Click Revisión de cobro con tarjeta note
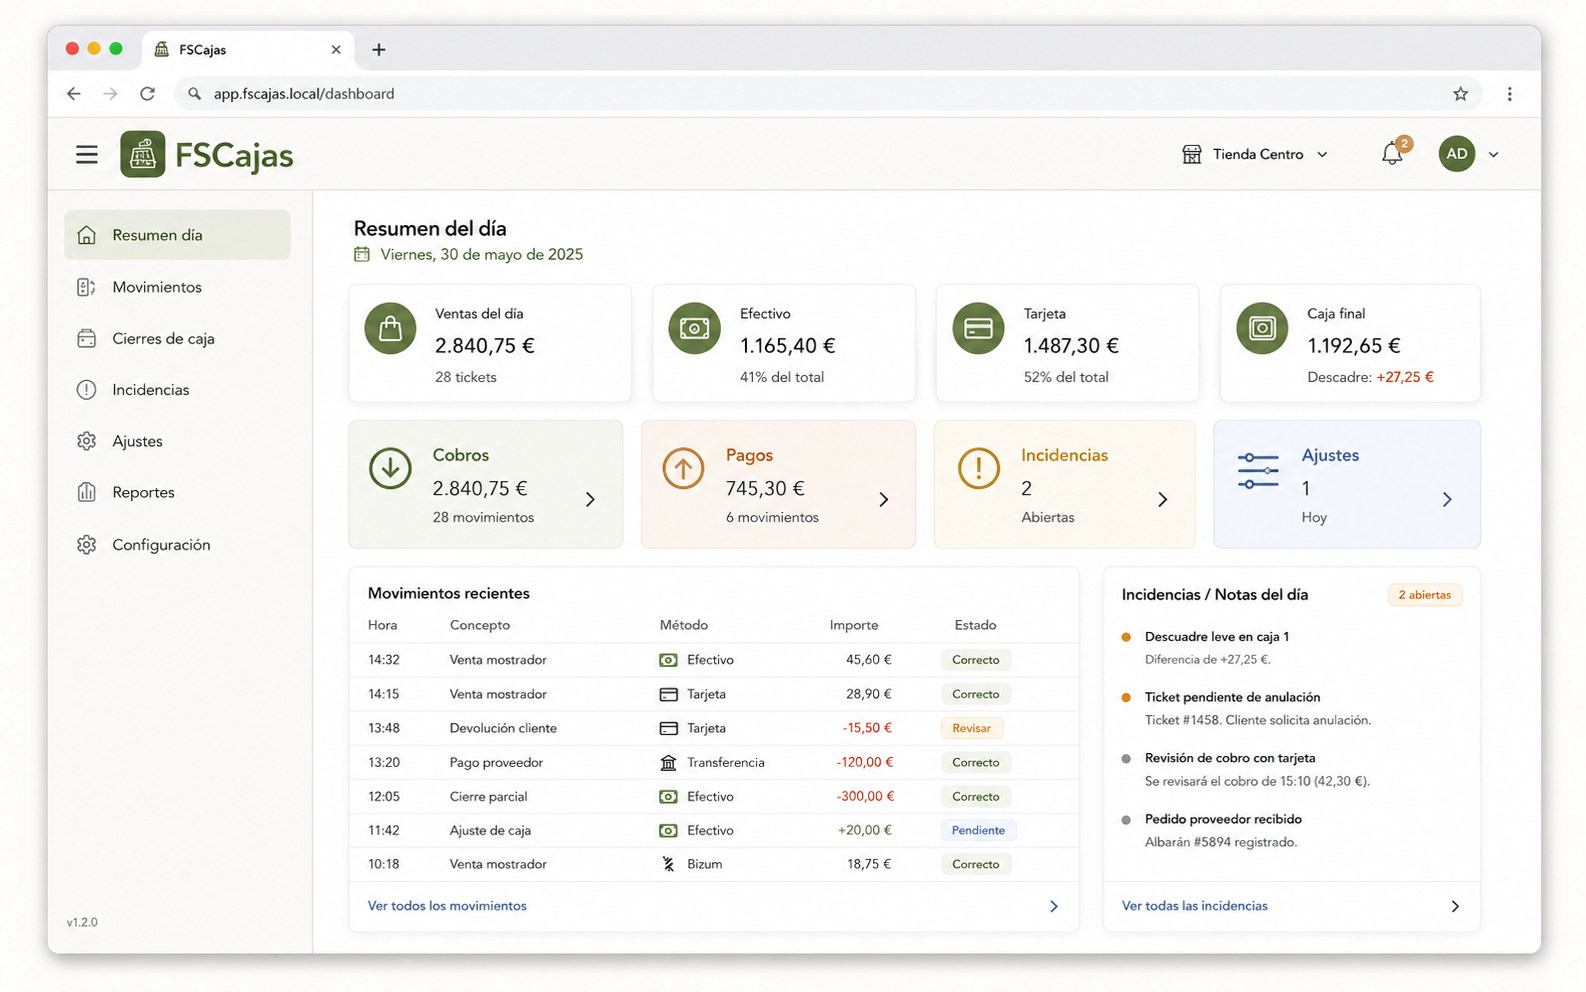Viewport: 1586px width, 992px height. [1230, 758]
